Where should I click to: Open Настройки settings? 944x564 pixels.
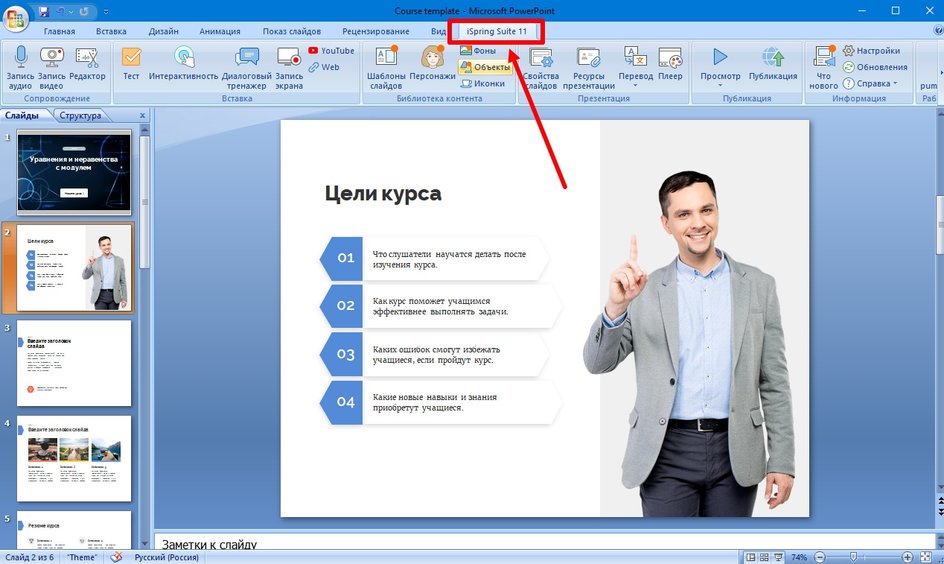[871, 51]
